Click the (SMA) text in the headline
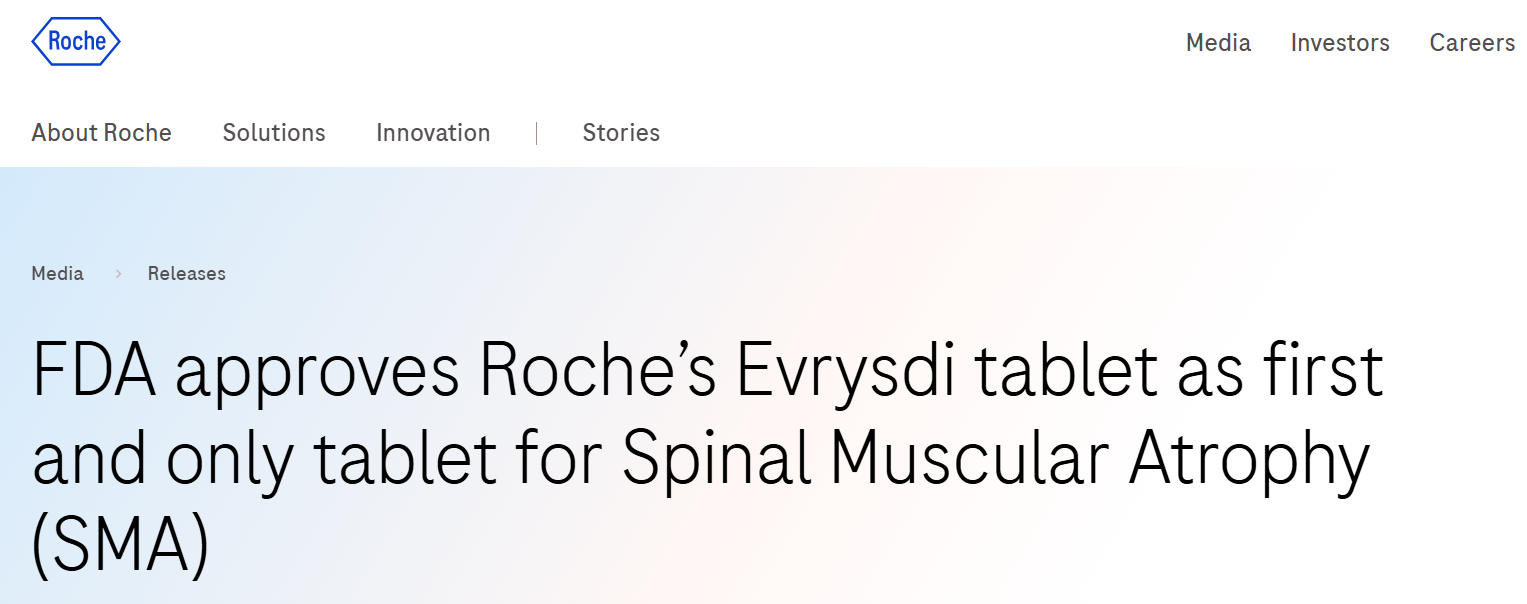Image resolution: width=1527 pixels, height=604 pixels. (x=121, y=546)
